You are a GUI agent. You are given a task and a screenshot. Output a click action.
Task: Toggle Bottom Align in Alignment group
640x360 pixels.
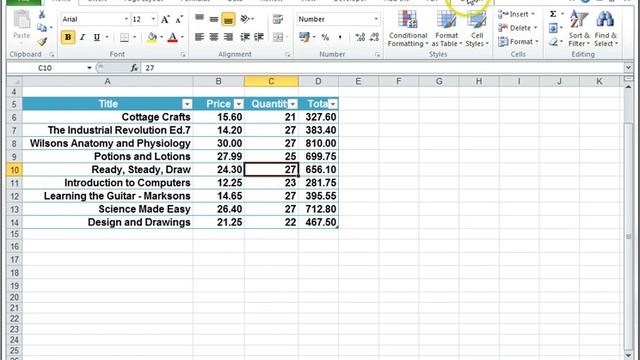point(228,19)
